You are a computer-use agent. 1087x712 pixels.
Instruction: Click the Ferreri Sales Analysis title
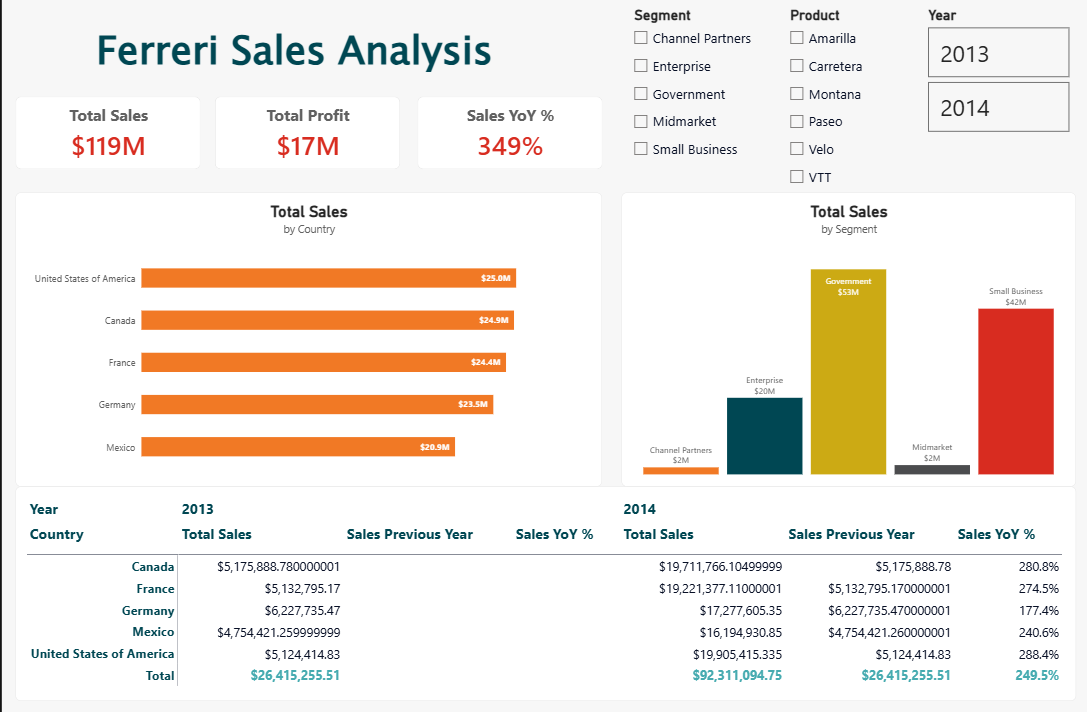tap(293, 51)
